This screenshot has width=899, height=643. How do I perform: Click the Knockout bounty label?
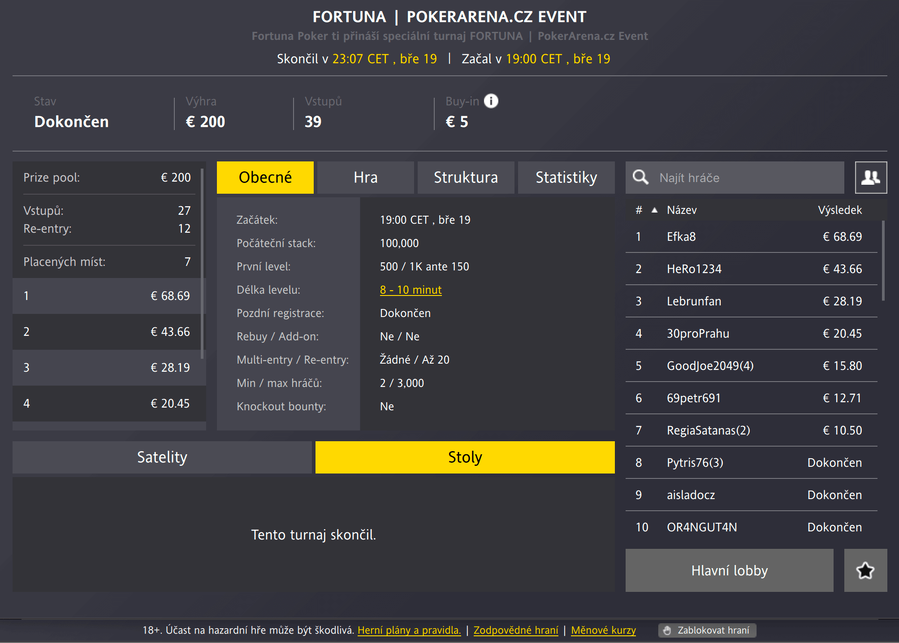tap(281, 406)
